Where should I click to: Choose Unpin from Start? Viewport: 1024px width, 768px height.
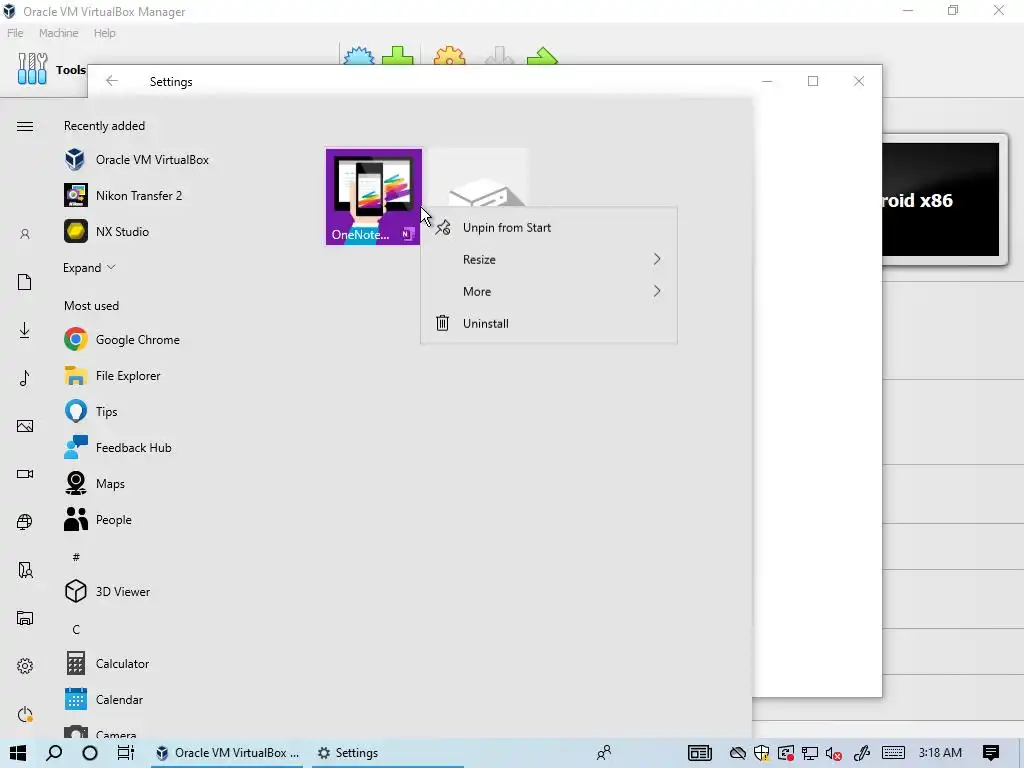pyautogui.click(x=549, y=227)
